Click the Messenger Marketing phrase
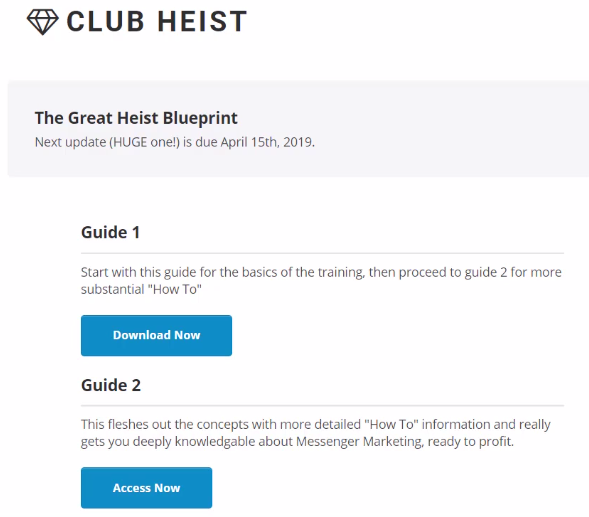Screen dimensions: 589x517 coord(359,441)
